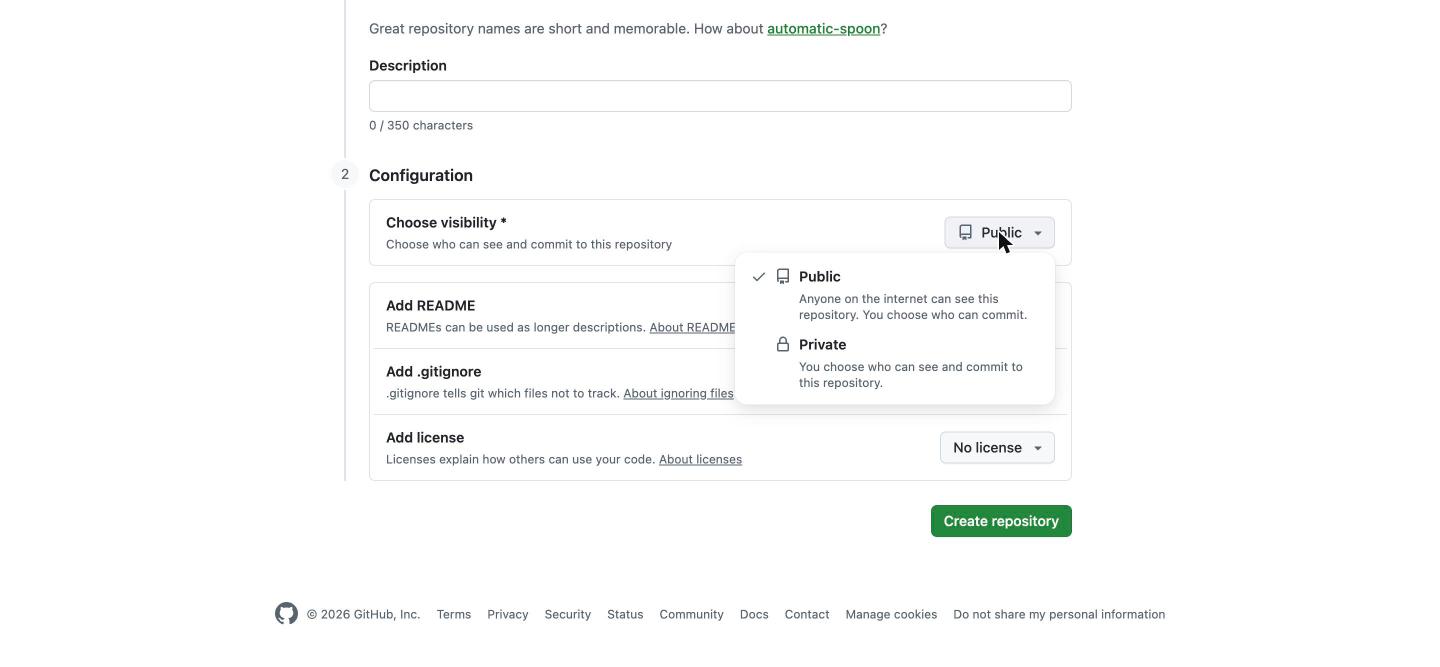Click the Add .gitignore label
This screenshot has height=667, width=1440.
[x=433, y=371]
